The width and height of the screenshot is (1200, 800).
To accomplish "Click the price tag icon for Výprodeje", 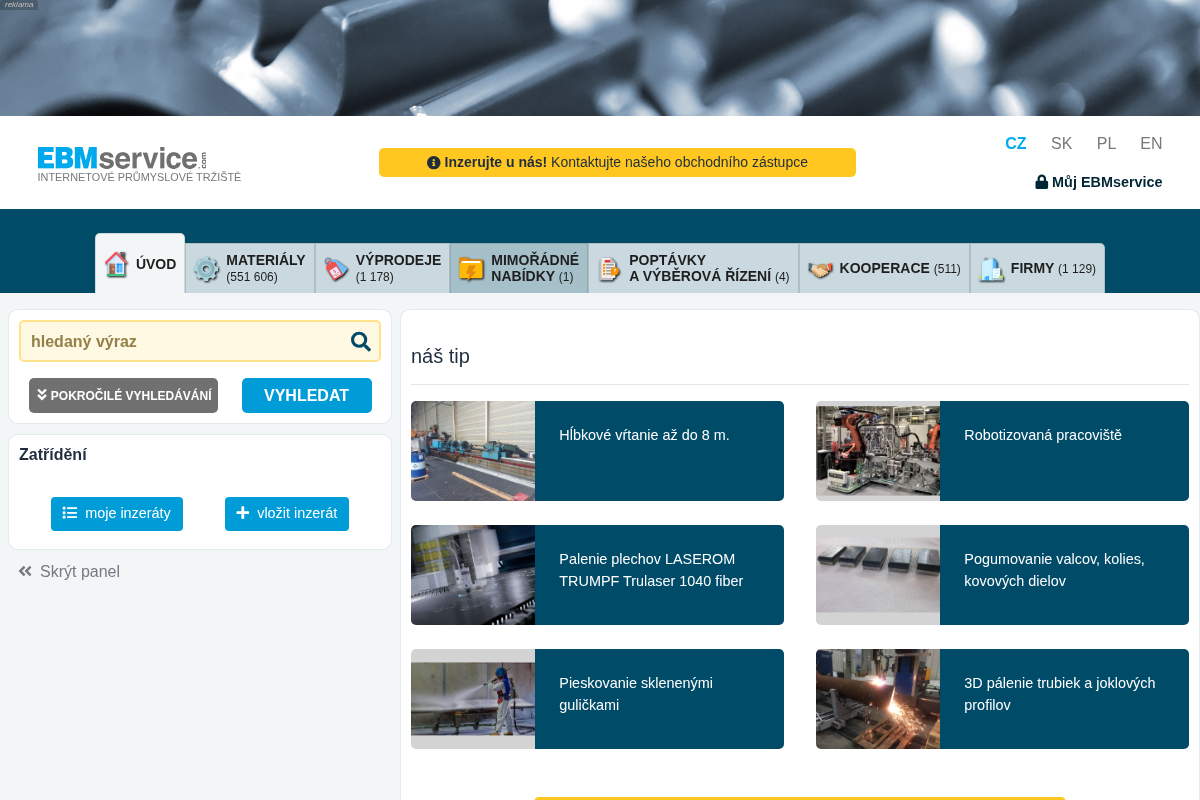I will coord(336,269).
